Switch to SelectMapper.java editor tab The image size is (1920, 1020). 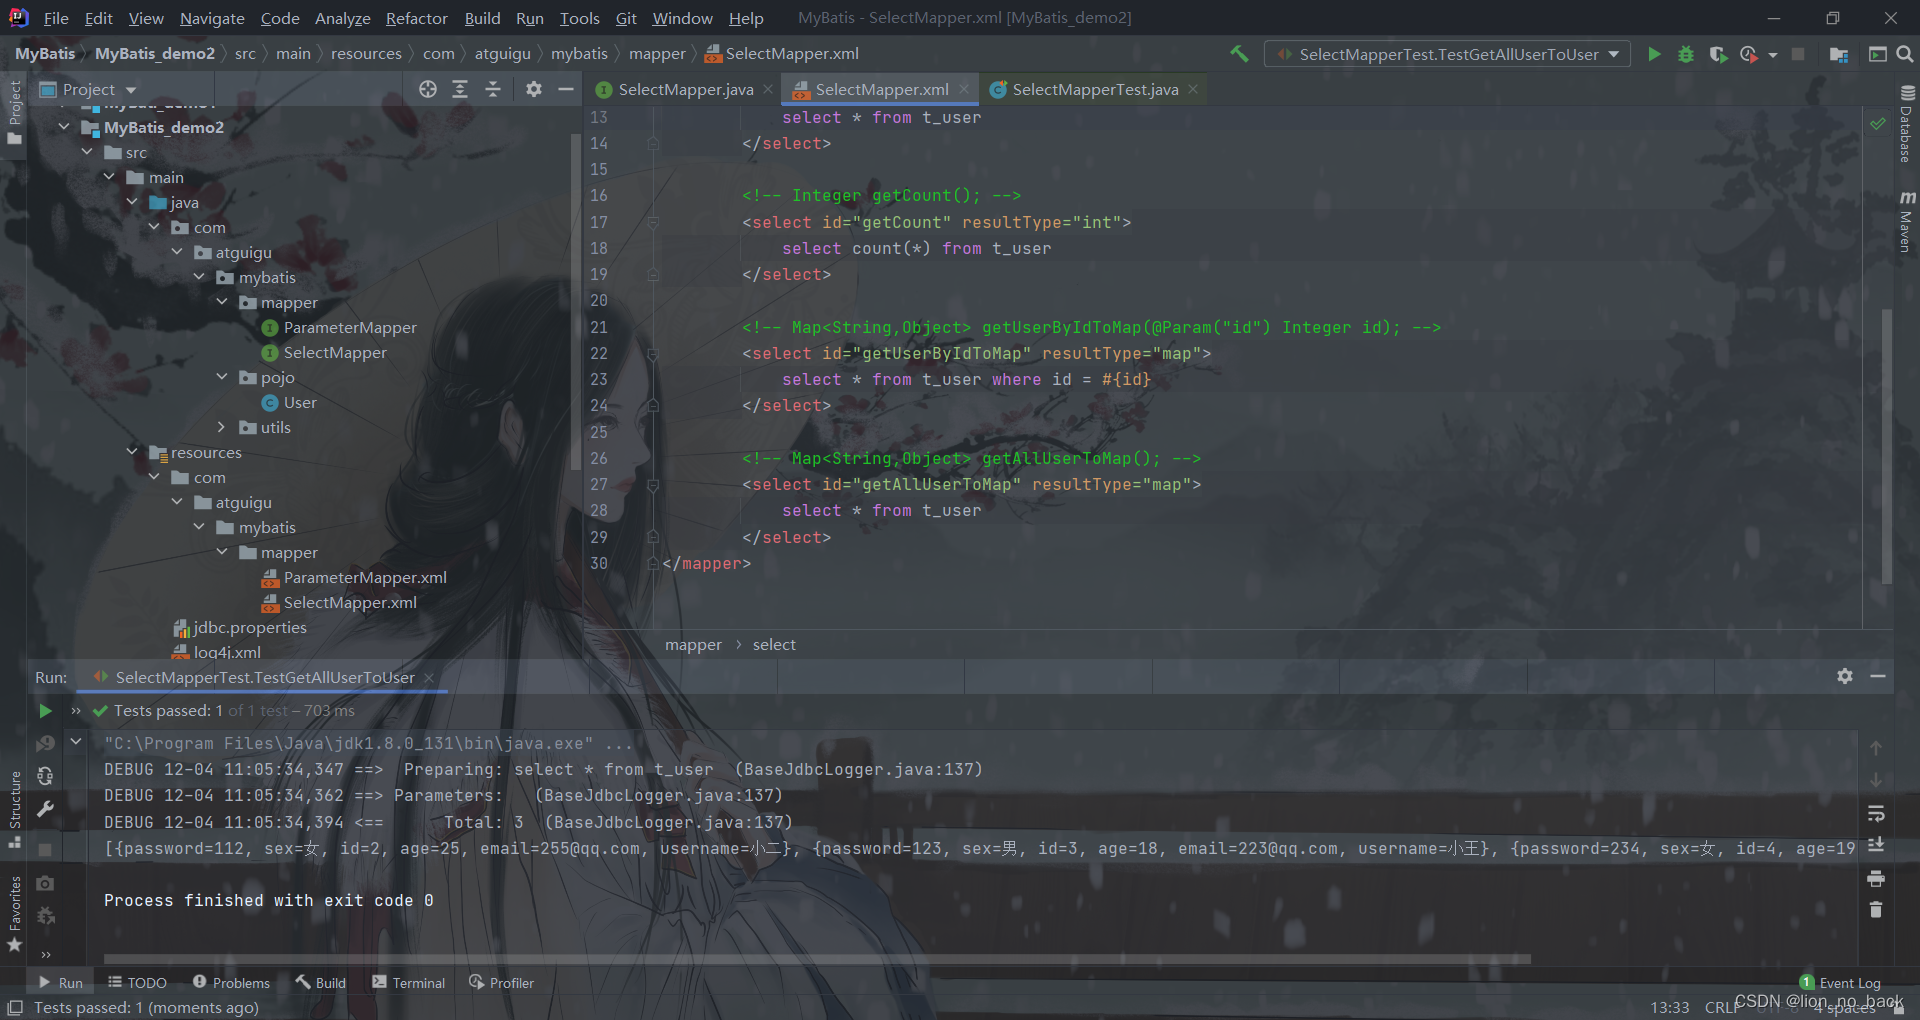686,89
